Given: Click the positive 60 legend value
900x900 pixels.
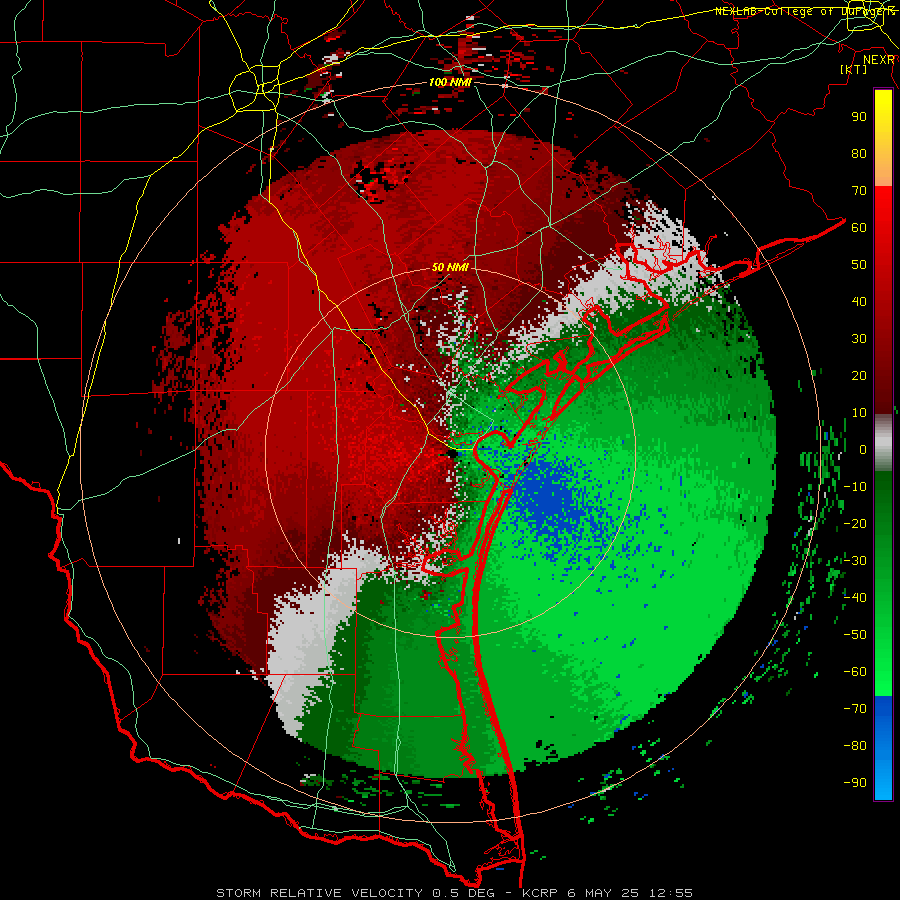Looking at the screenshot, I should 859,227.
